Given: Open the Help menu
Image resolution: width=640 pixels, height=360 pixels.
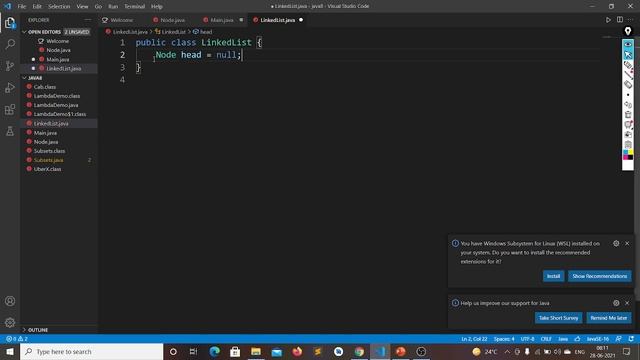Looking at the screenshot, I should pyautogui.click(x=156, y=6).
